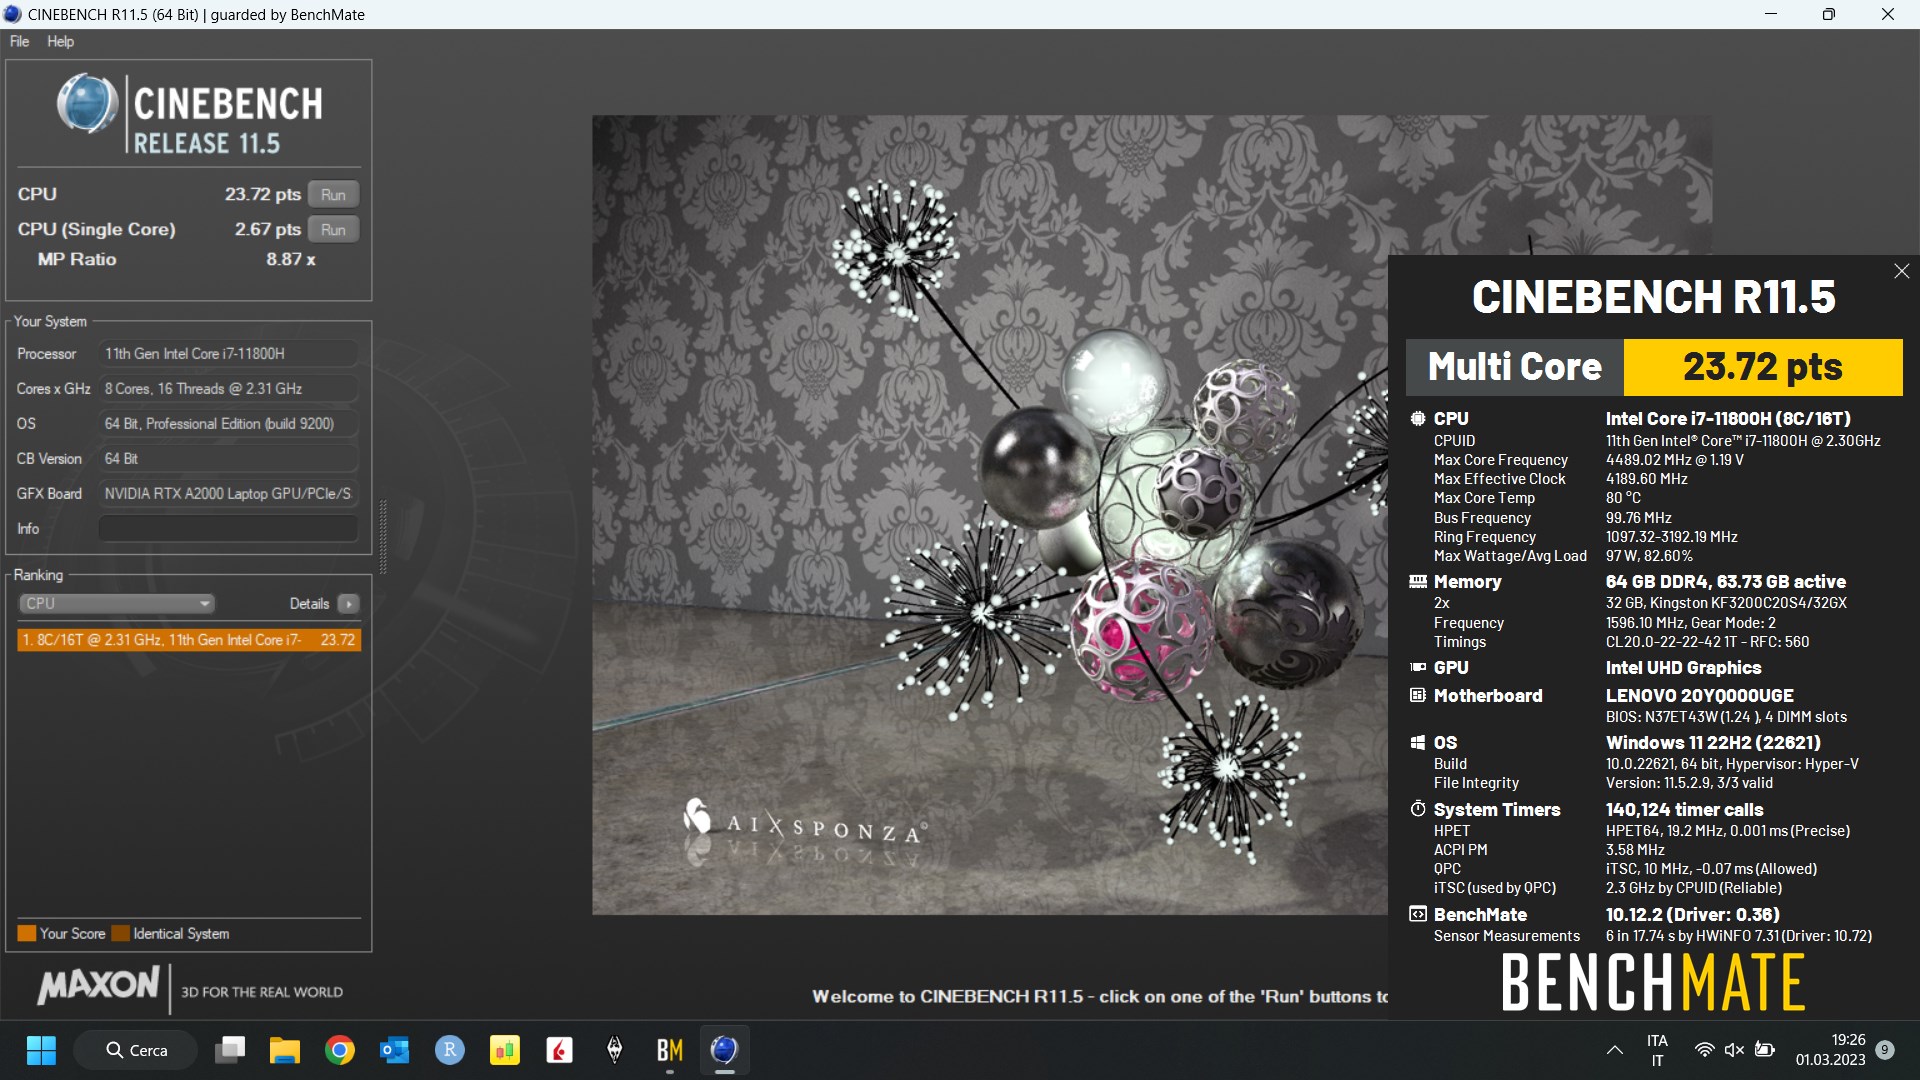1920x1080 pixels.
Task: Click the Memory icon in BenchMate panel
Action: click(1417, 581)
